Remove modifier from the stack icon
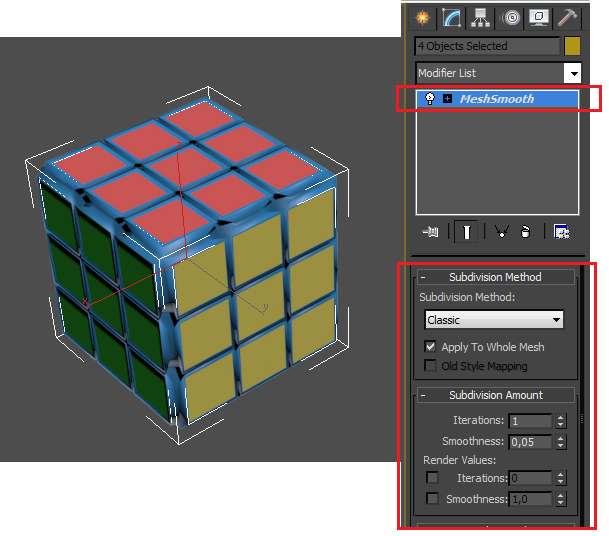This screenshot has width=609, height=536. (525, 232)
